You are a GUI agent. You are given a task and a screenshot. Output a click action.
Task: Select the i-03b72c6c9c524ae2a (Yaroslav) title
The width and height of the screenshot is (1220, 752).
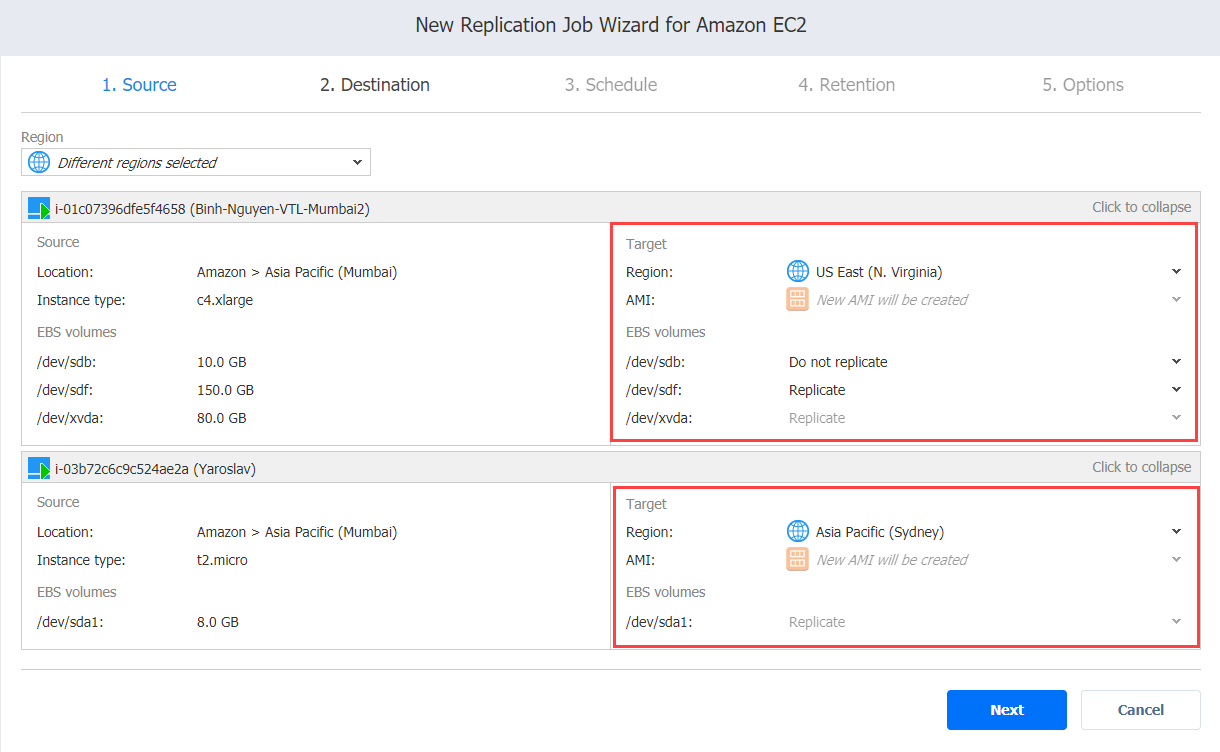point(156,468)
